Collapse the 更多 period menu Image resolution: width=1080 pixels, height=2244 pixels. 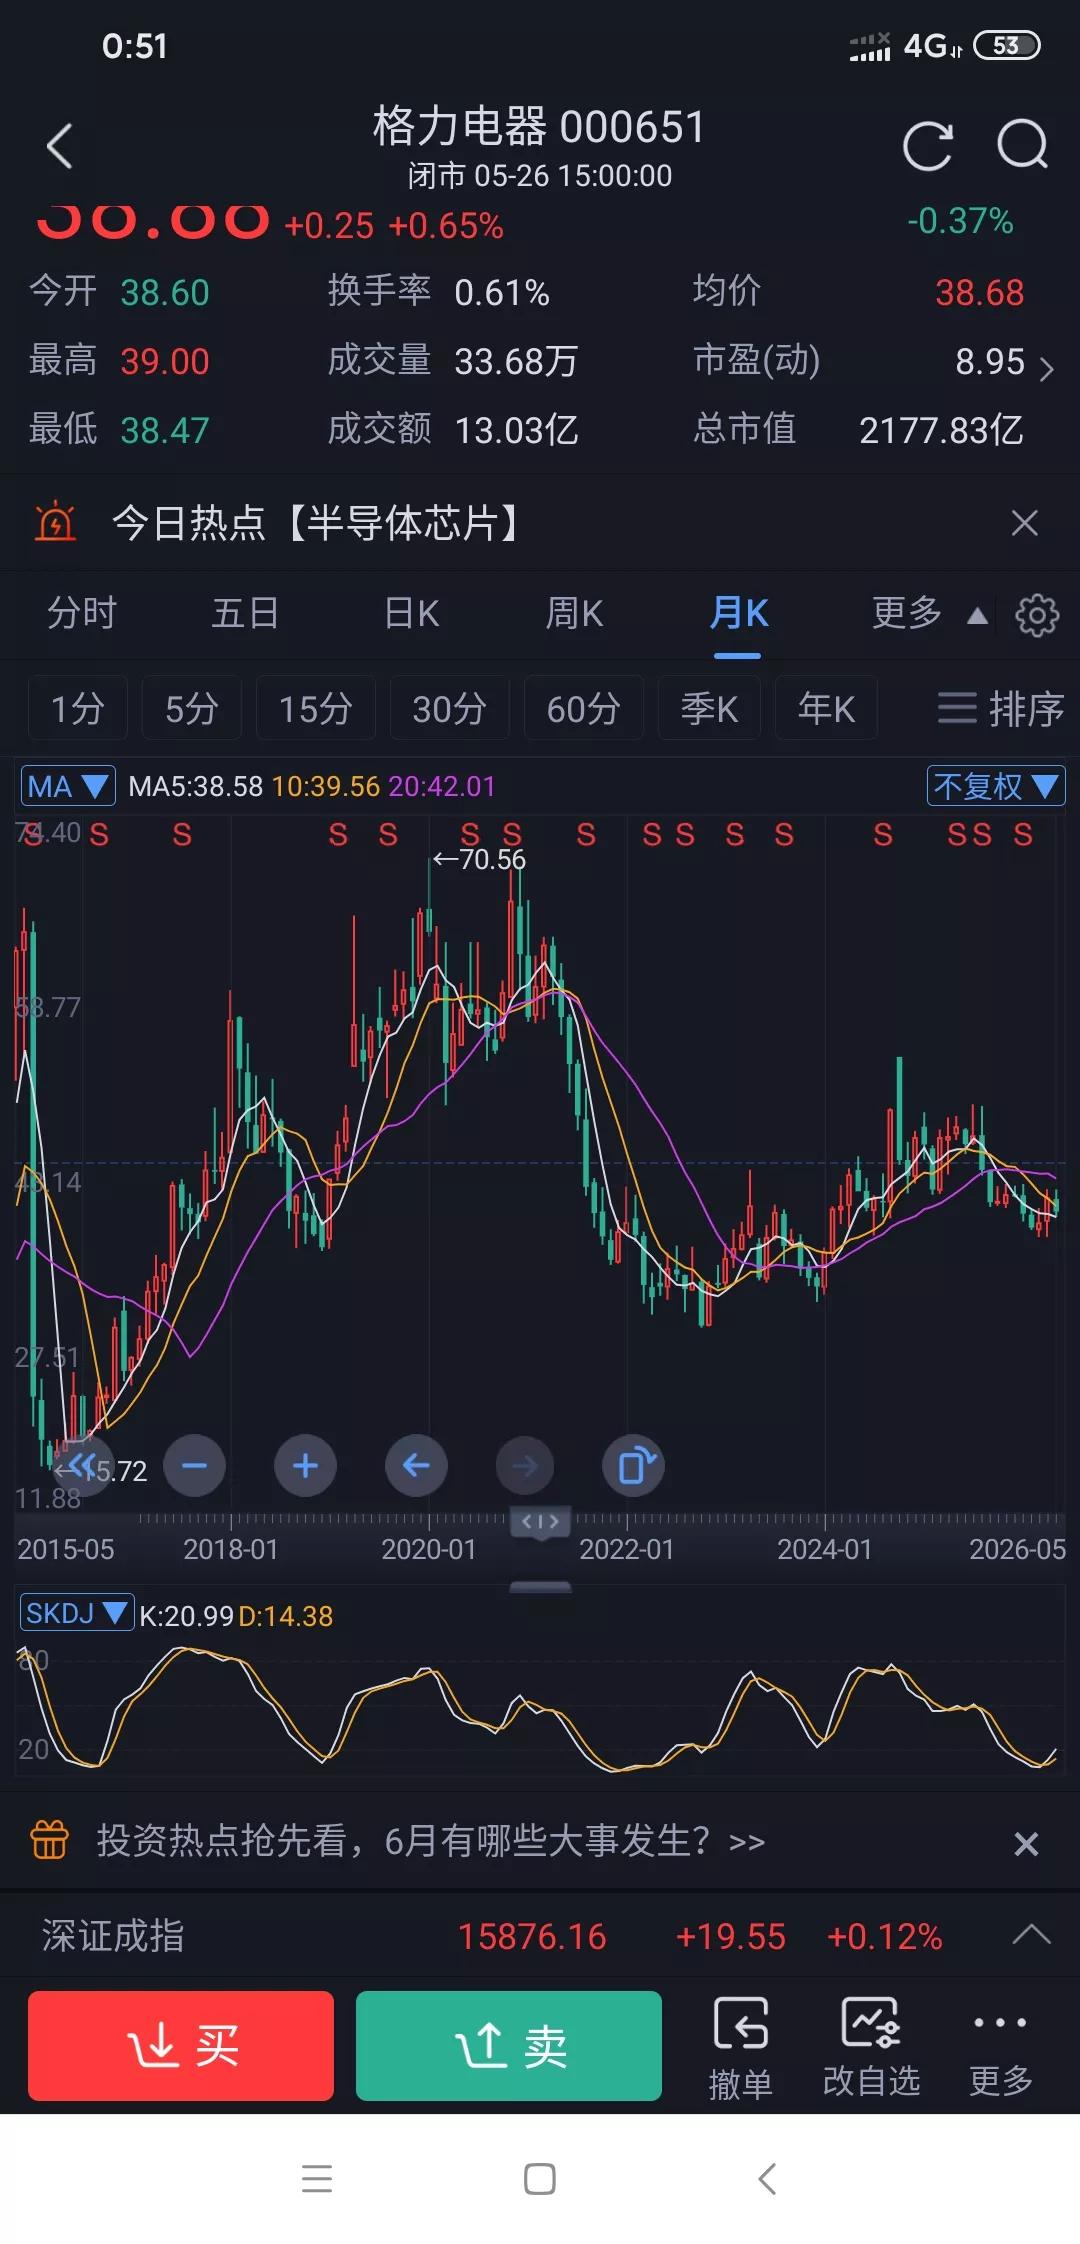coord(929,613)
